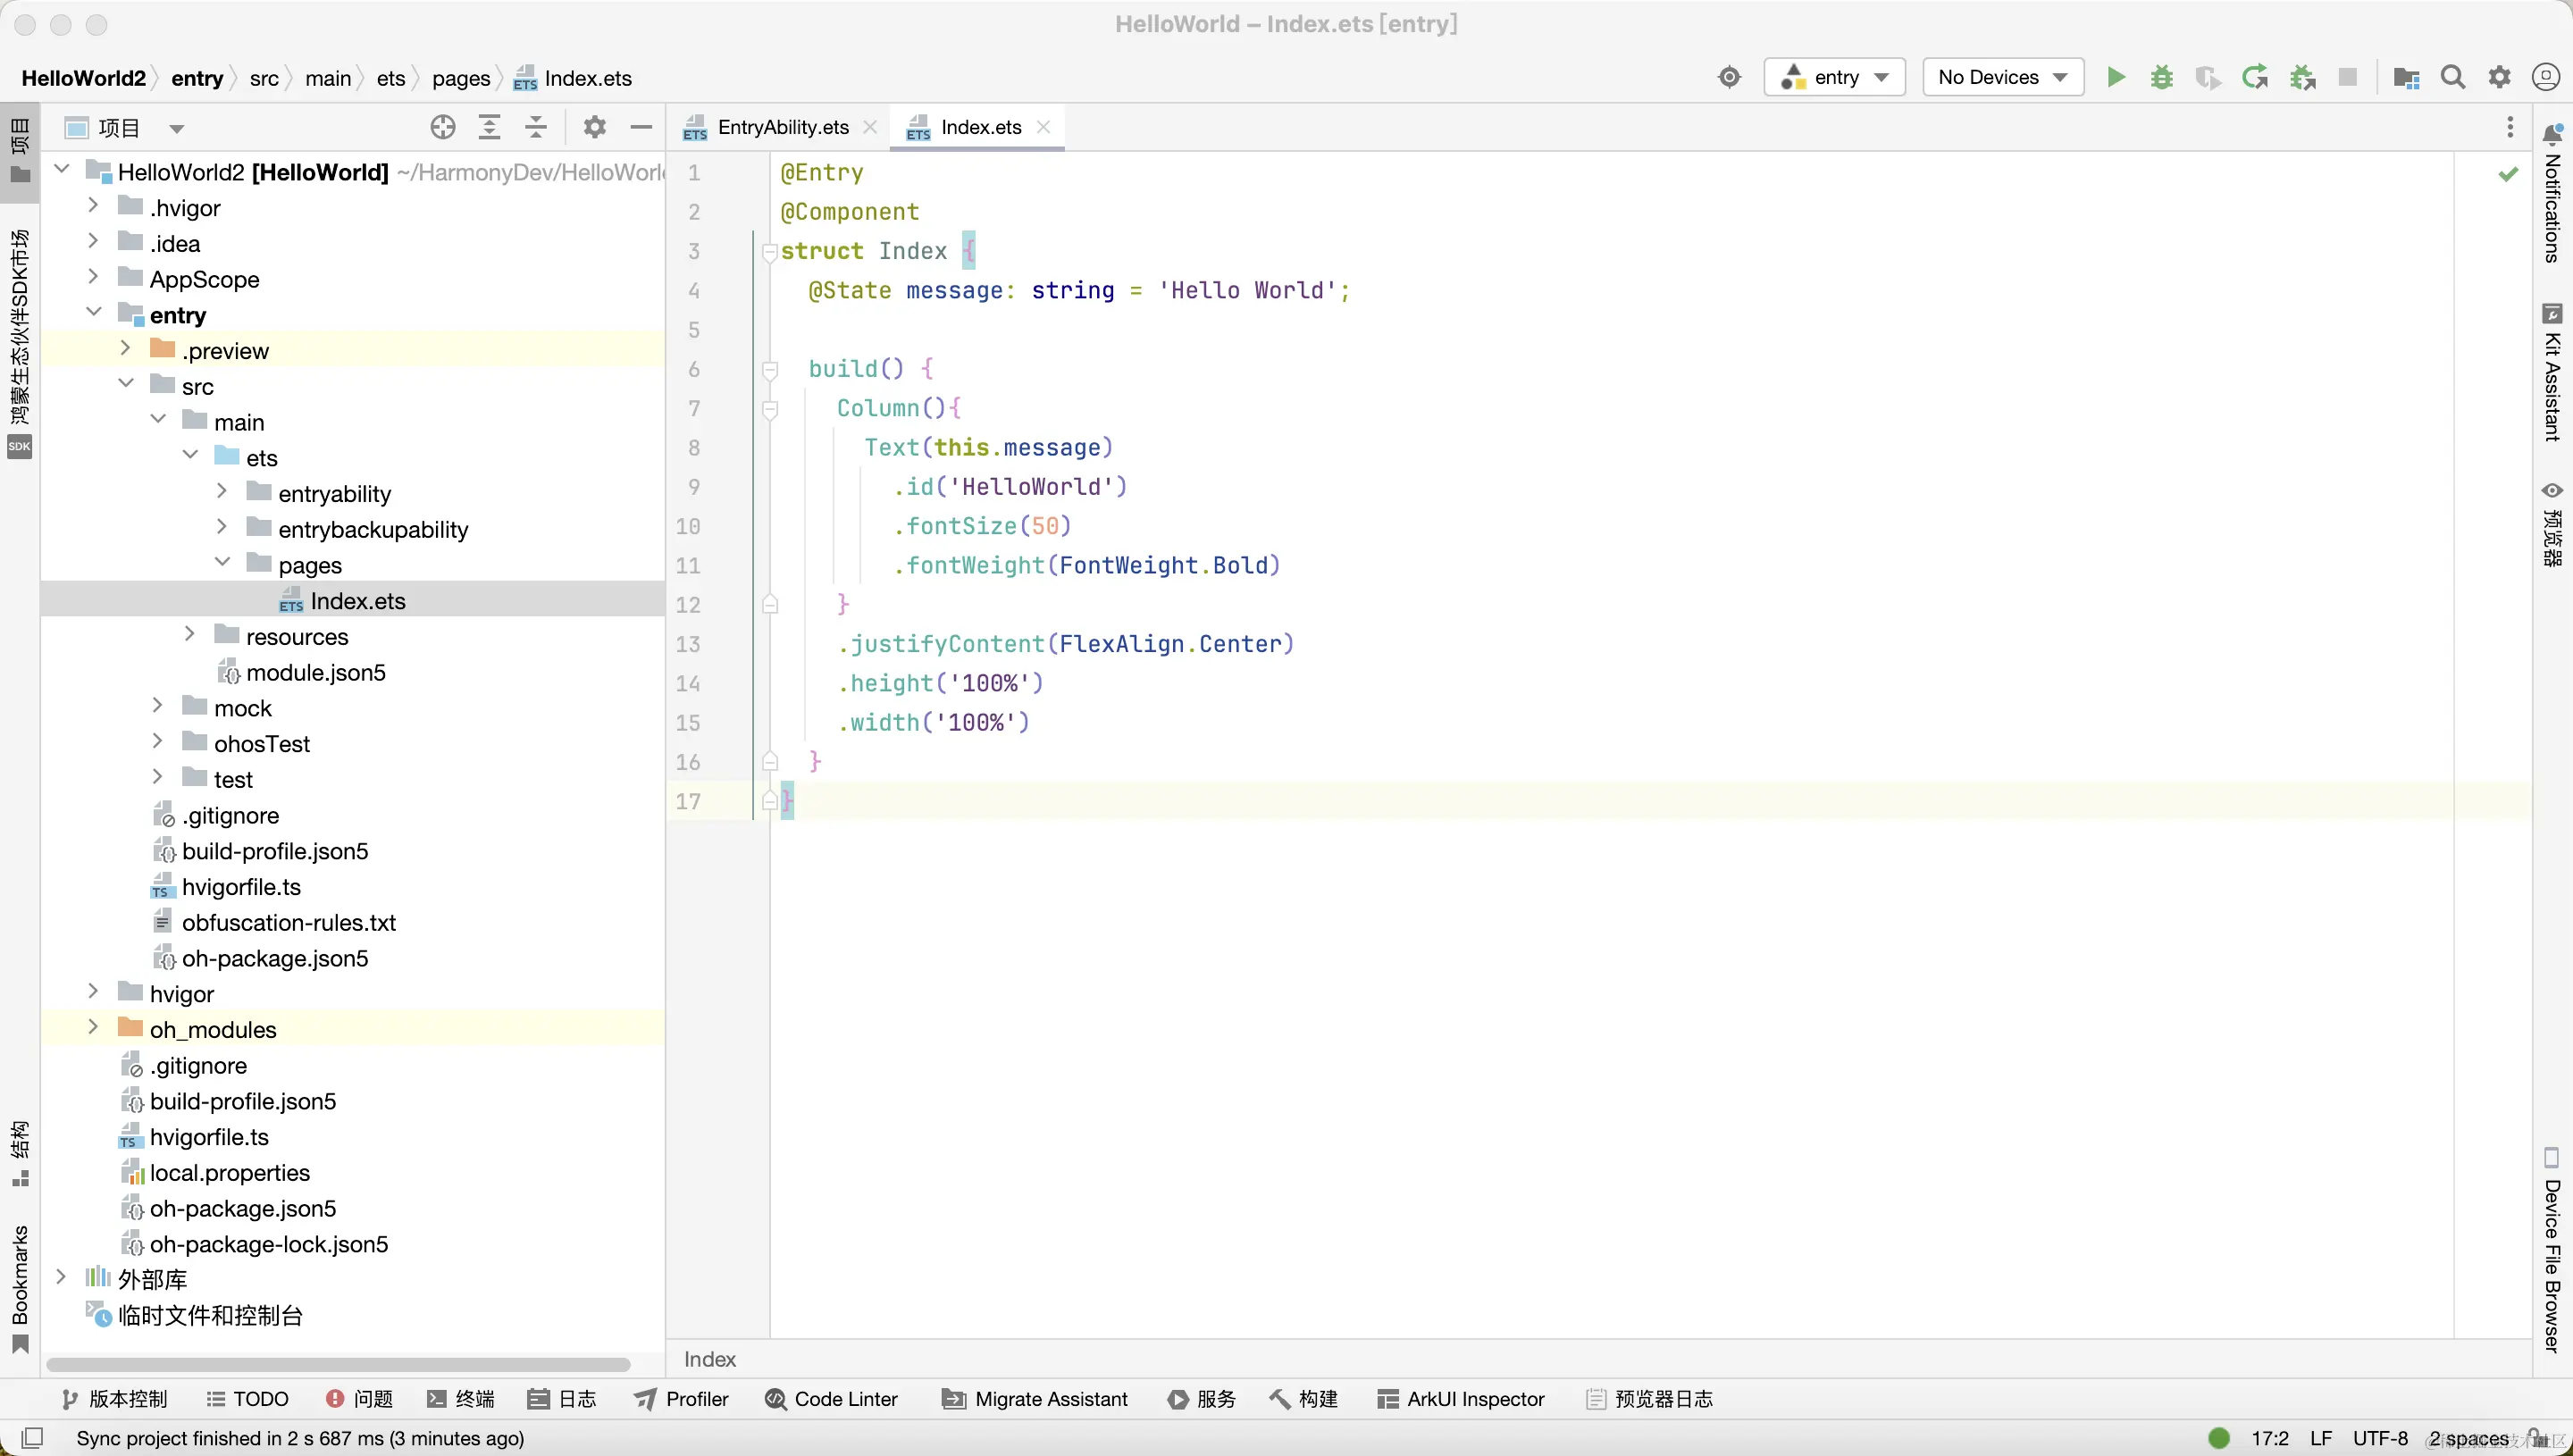2573x1456 pixels.
Task: Open the entry run configuration dropdown
Action: [1835, 77]
